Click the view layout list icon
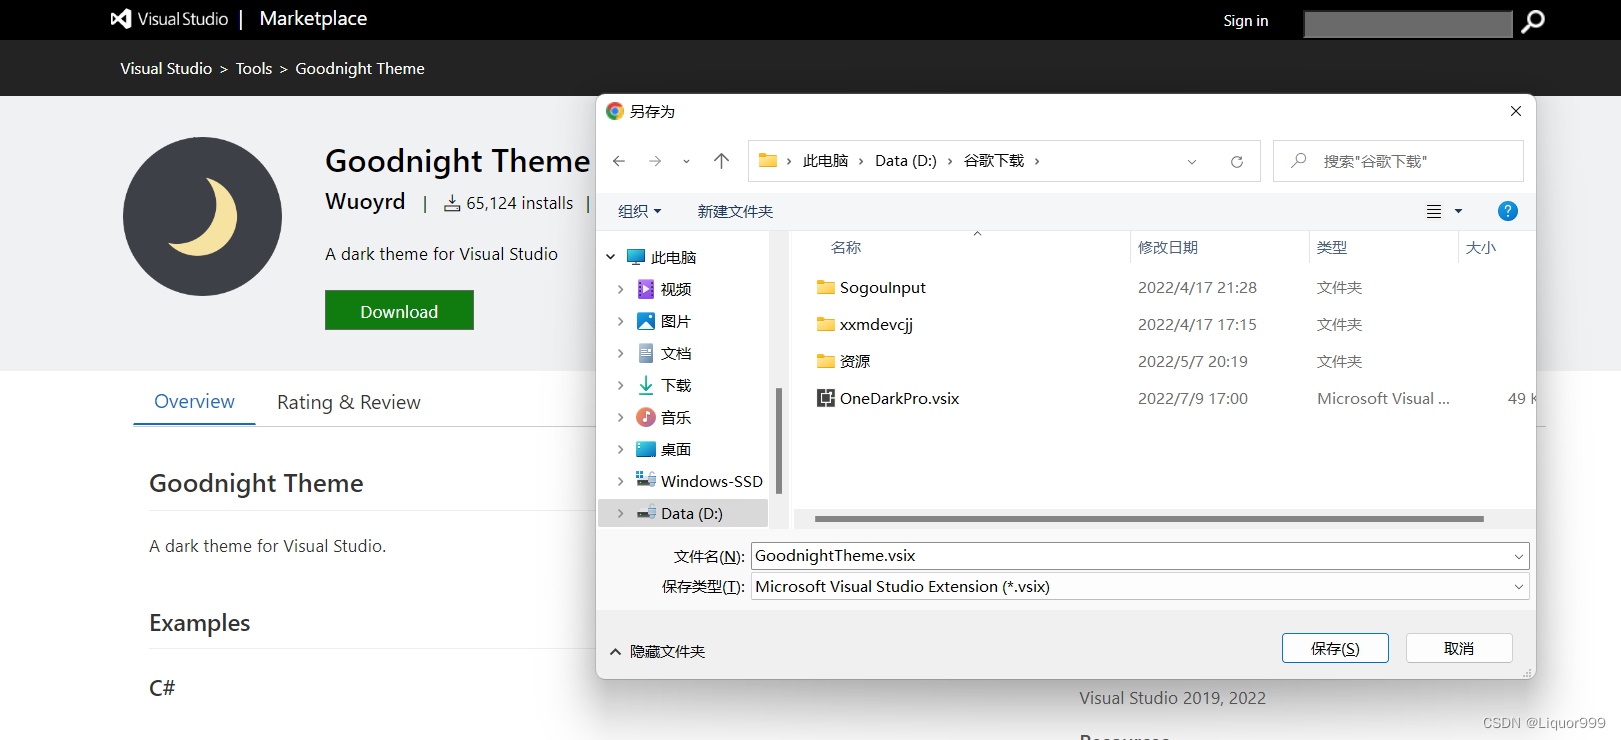Image resolution: width=1621 pixels, height=740 pixels. click(x=1434, y=211)
